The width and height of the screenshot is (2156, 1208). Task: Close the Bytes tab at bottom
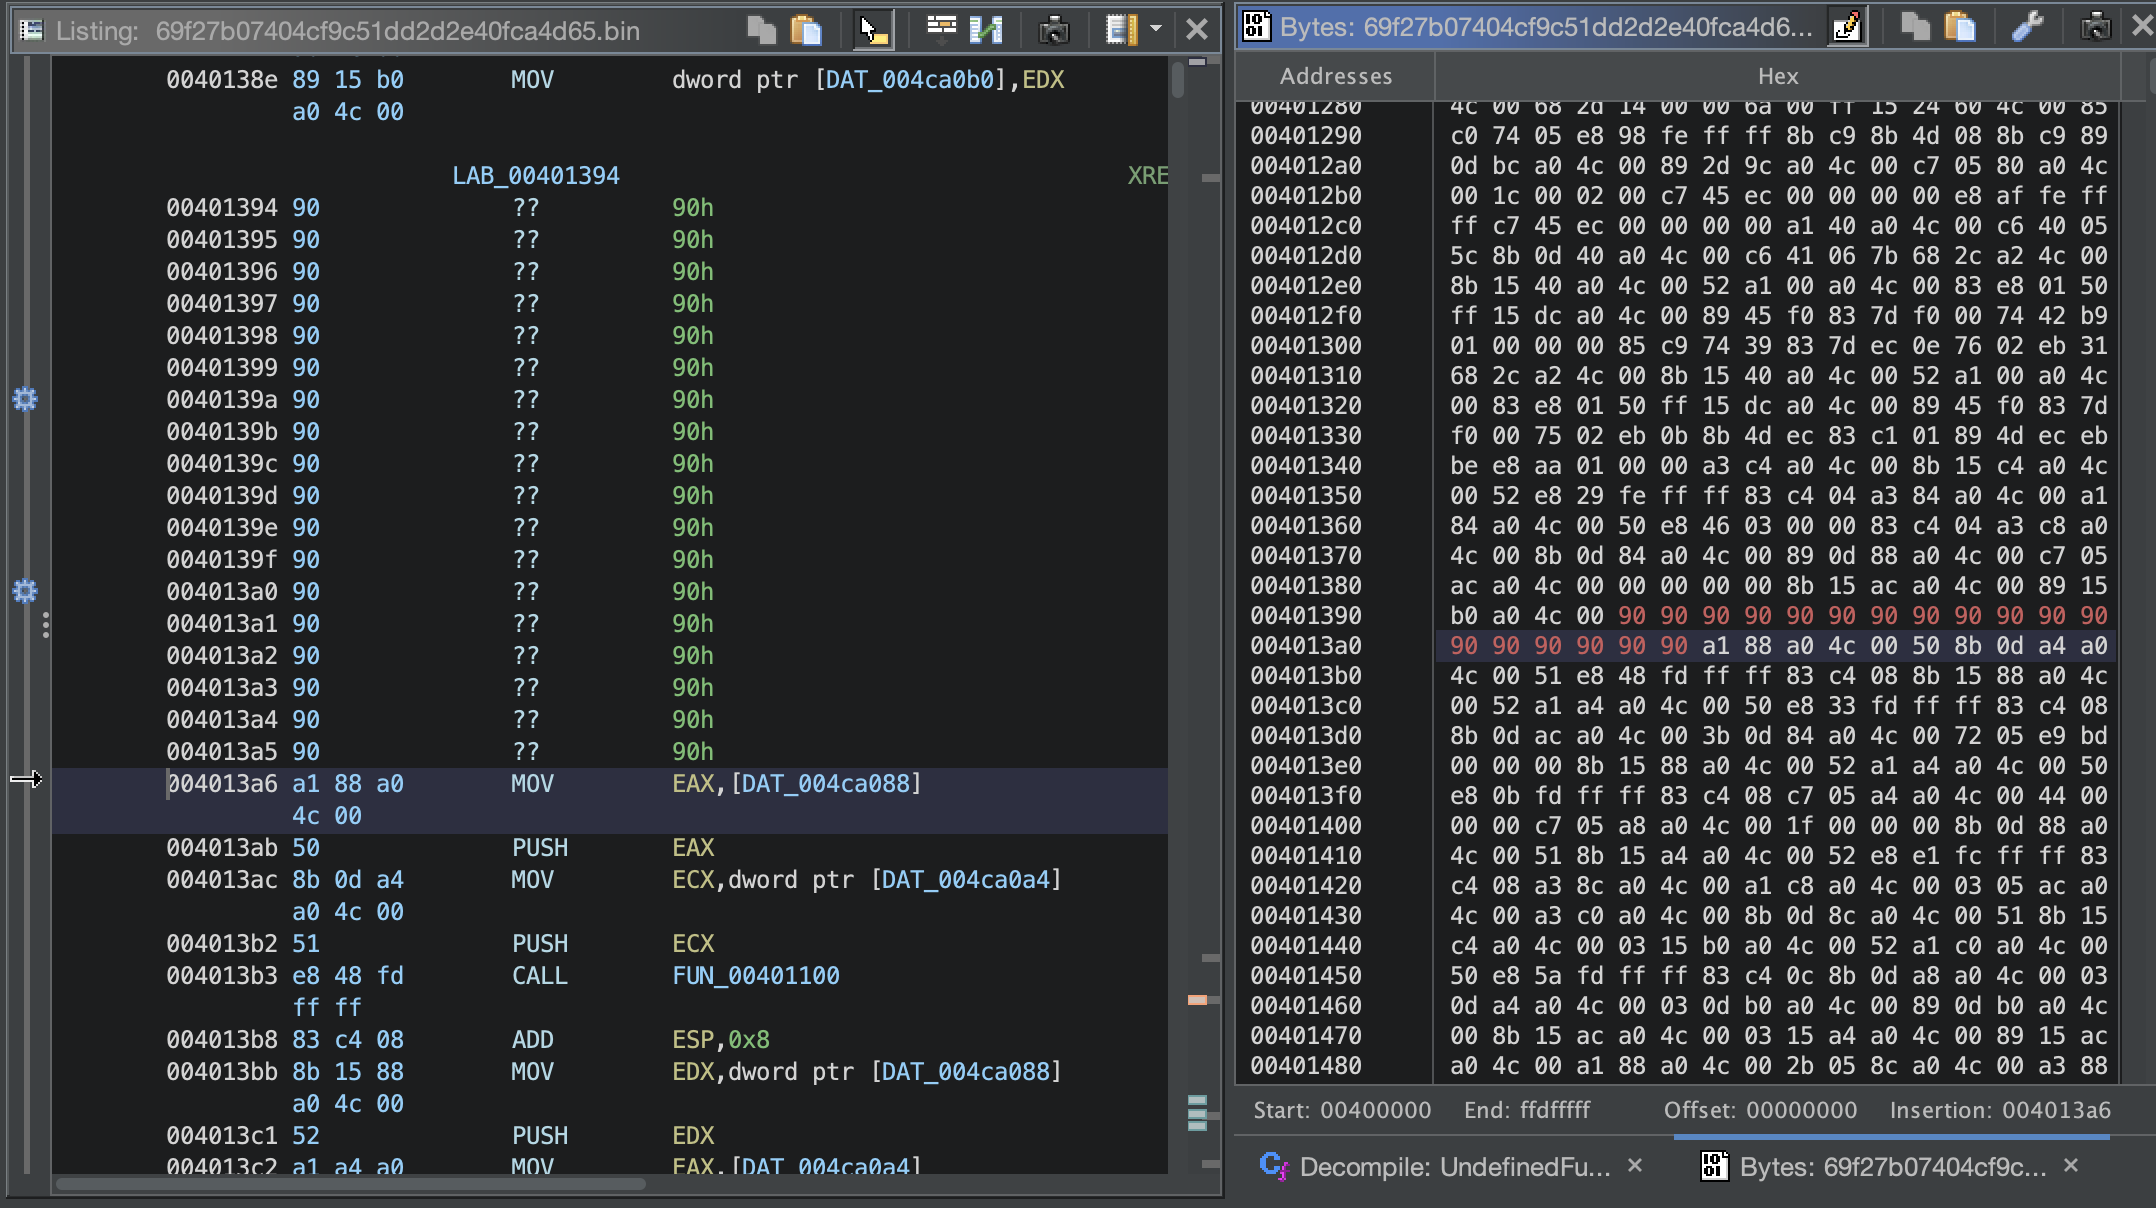(x=2071, y=1165)
